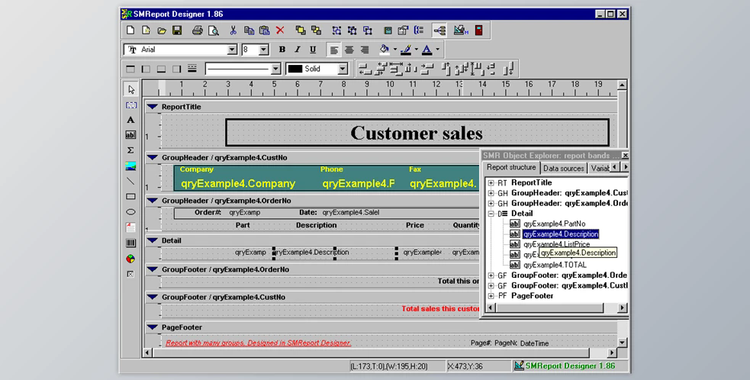Viewport: 750px width, 380px height.
Task: Pick the text label tool A
Action: point(131,120)
